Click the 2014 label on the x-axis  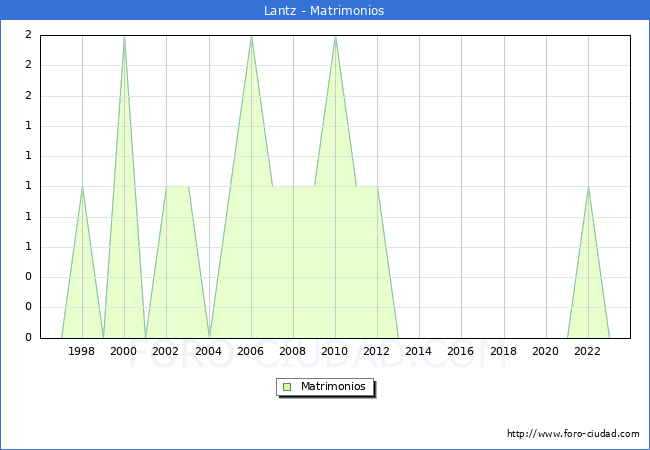click(419, 351)
